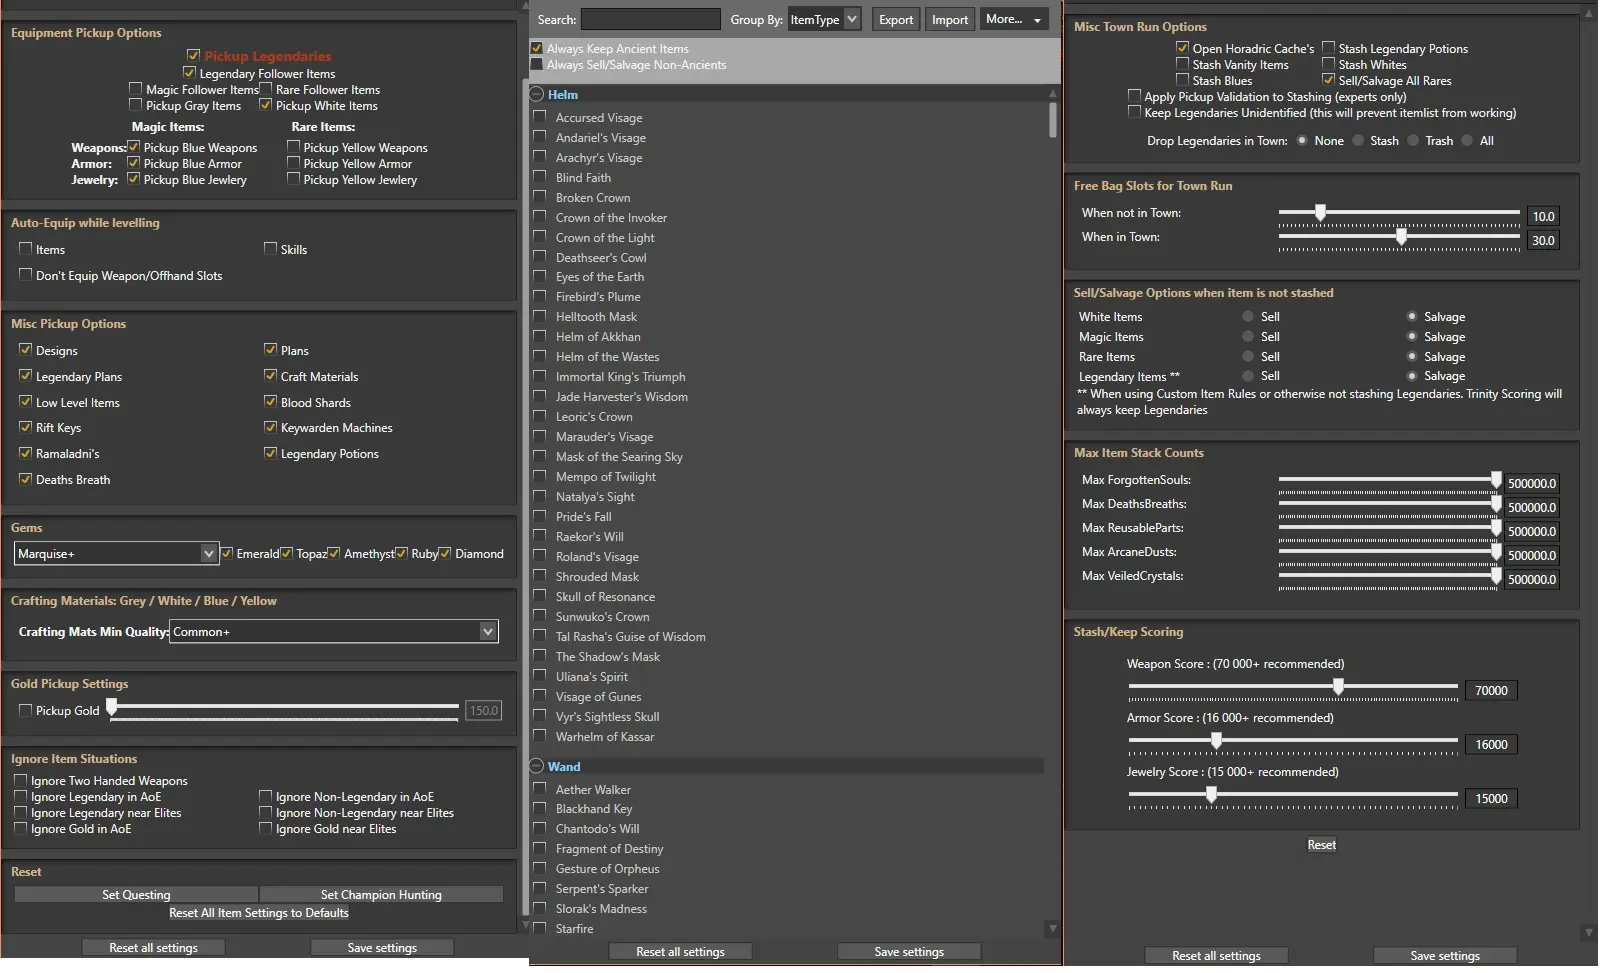Viewport: 1604px width, 973px height.
Task: Check the Mempo of Twilight item
Action: tap(540, 477)
